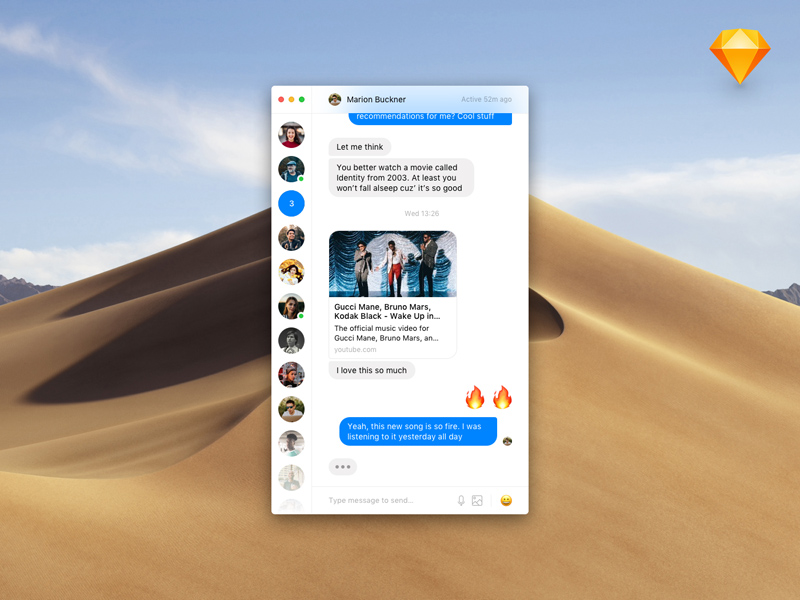Click the typing indicator bubble

click(342, 467)
